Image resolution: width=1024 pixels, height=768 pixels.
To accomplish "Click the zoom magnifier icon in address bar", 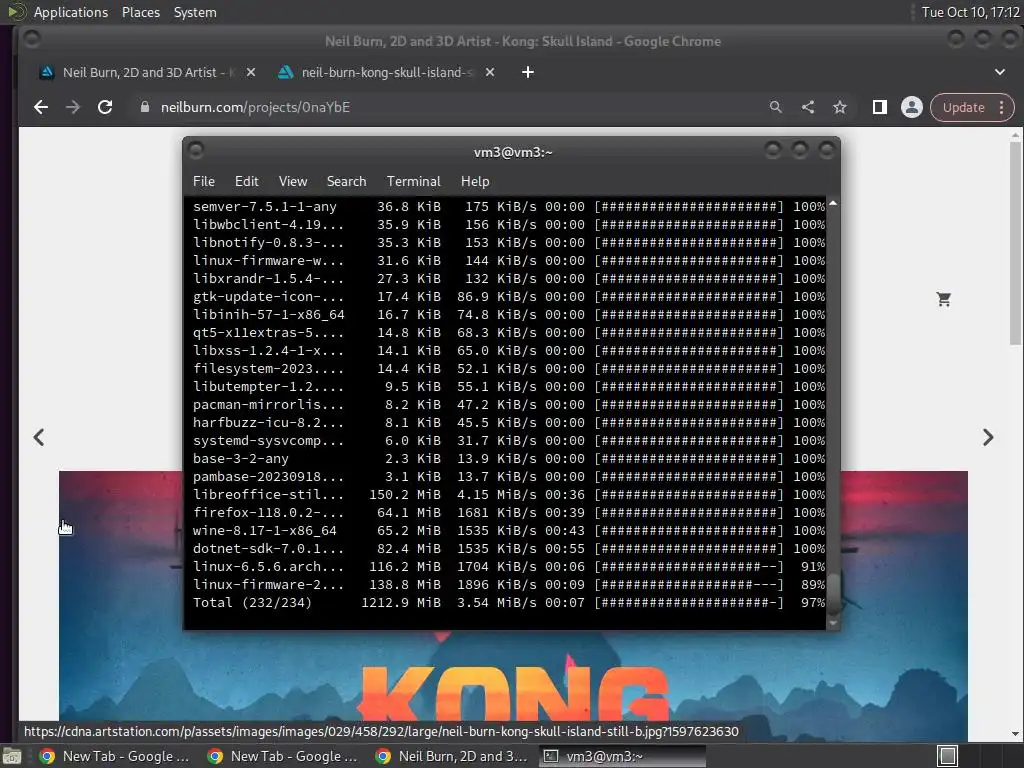I will point(775,107).
